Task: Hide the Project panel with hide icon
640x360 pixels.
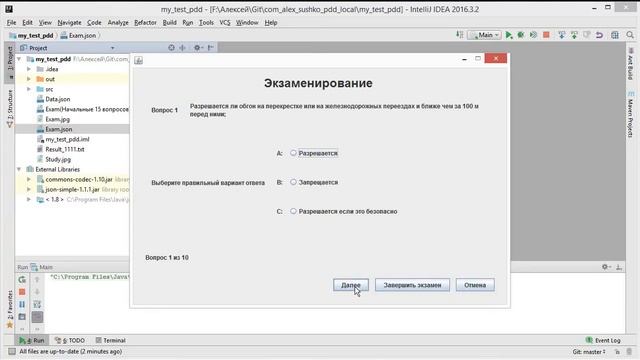Action: click(211, 48)
